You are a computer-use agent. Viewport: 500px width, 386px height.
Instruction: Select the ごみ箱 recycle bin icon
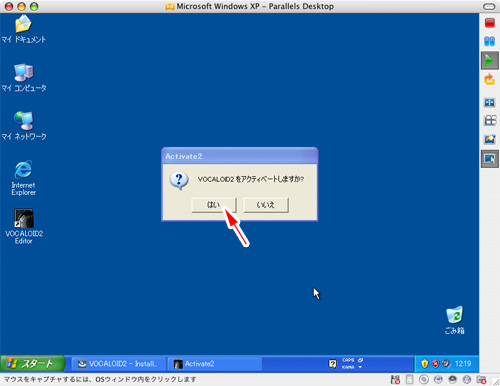point(455,320)
